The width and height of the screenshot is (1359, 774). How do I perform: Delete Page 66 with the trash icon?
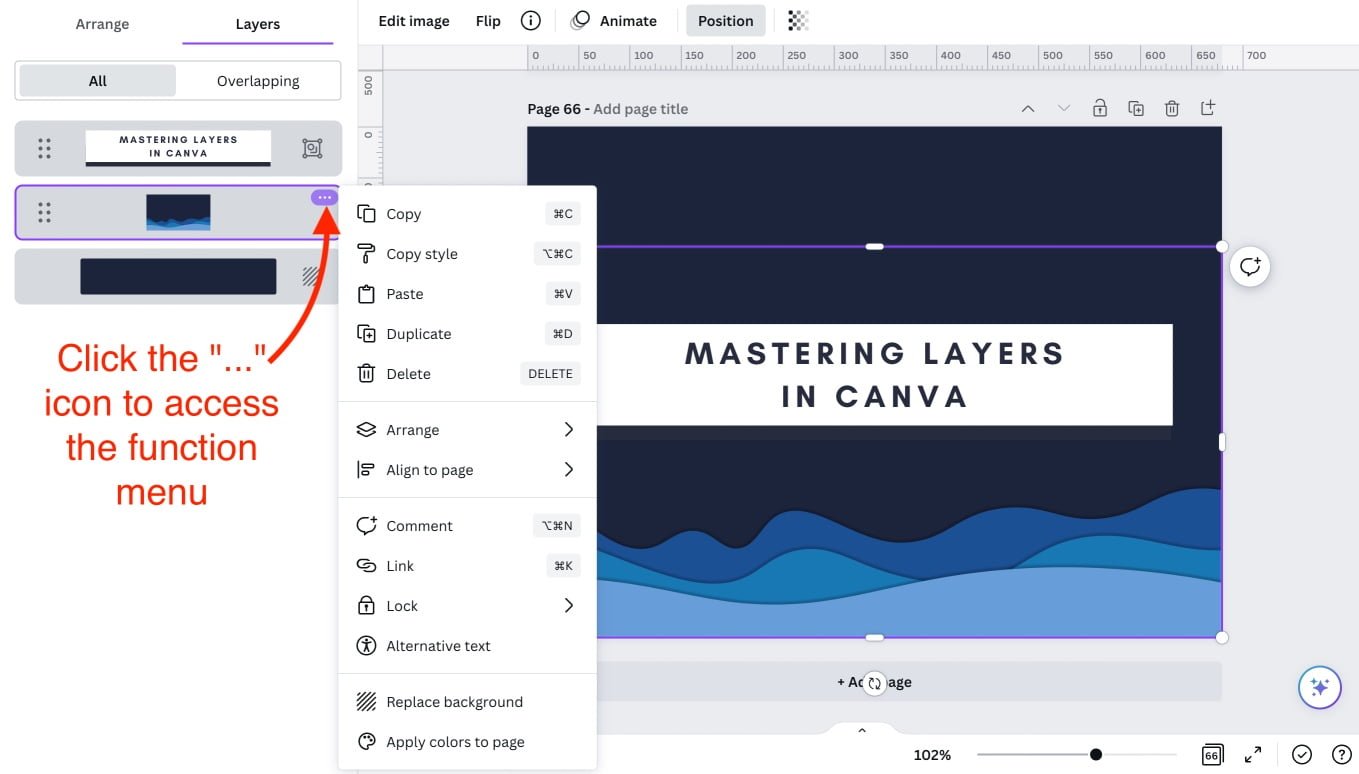(x=1171, y=107)
